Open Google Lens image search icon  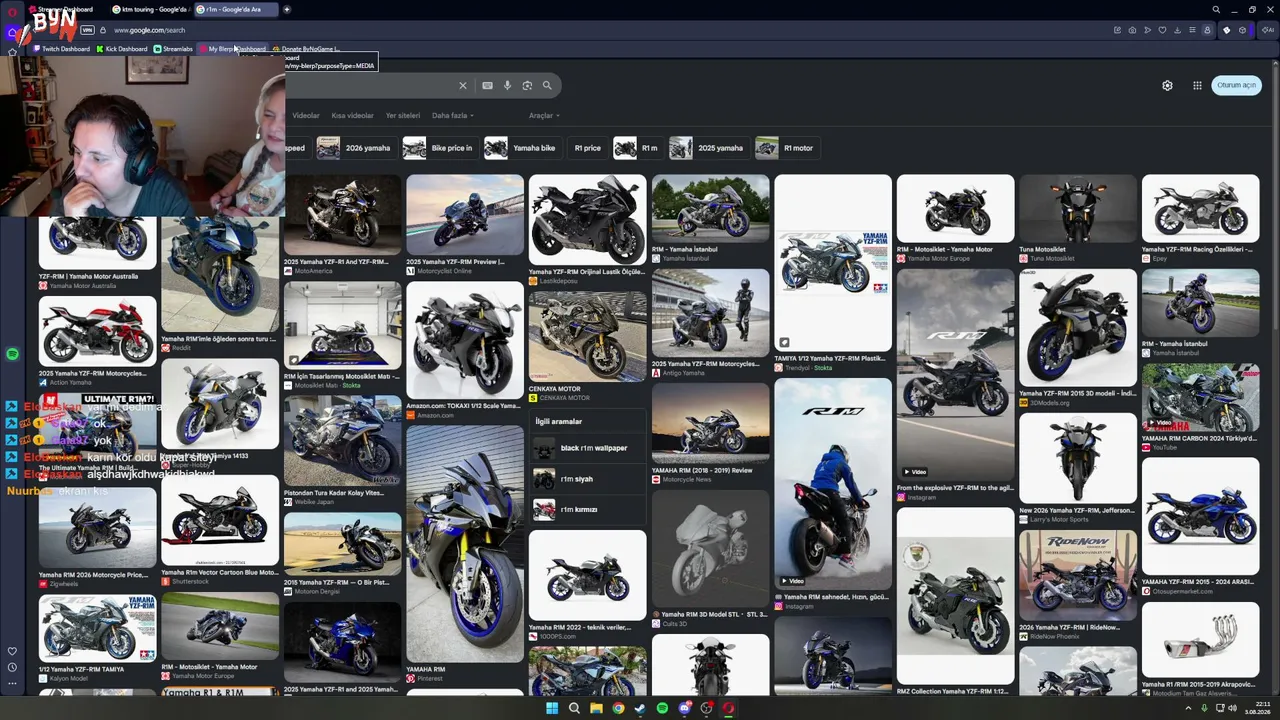527,85
